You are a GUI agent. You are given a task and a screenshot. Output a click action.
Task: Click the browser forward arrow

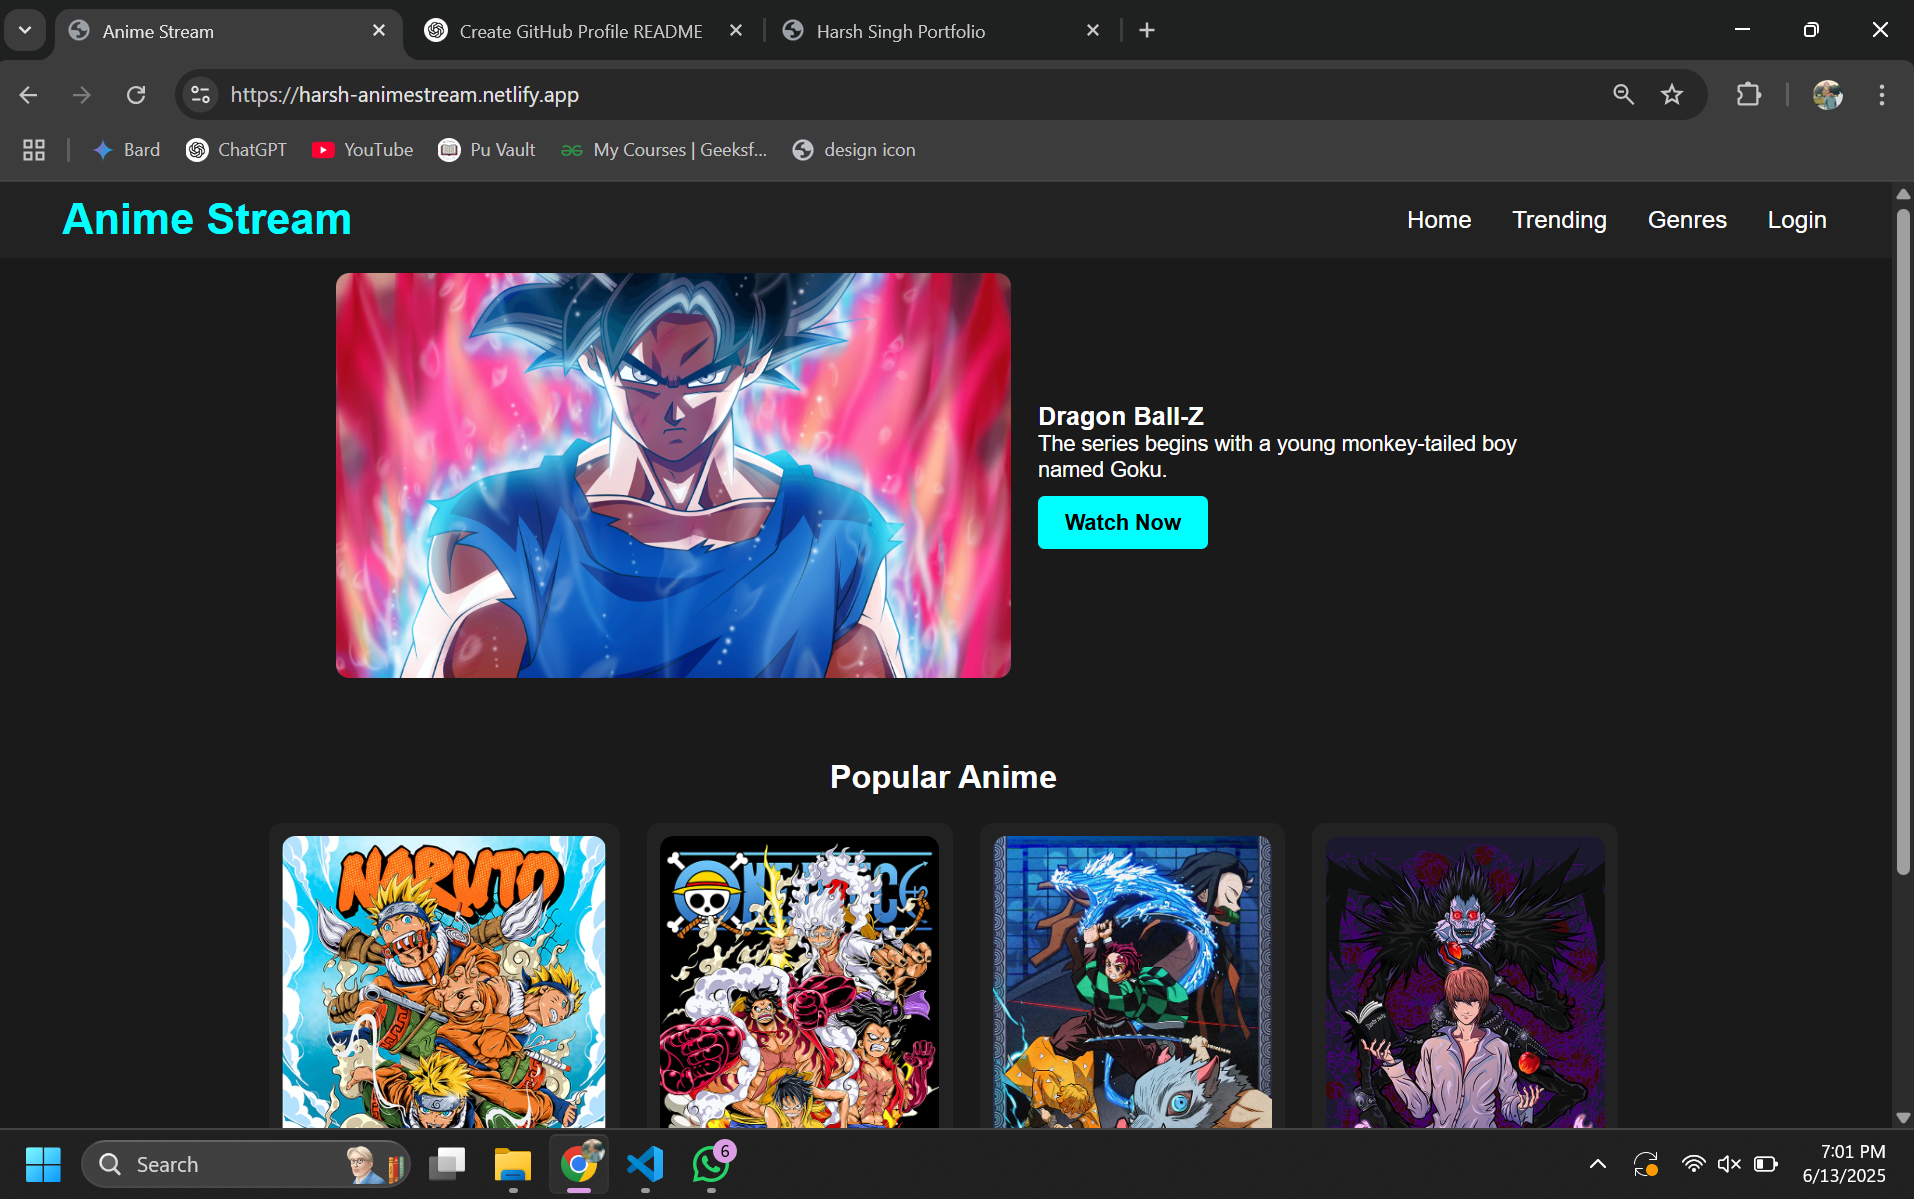pyautogui.click(x=82, y=95)
